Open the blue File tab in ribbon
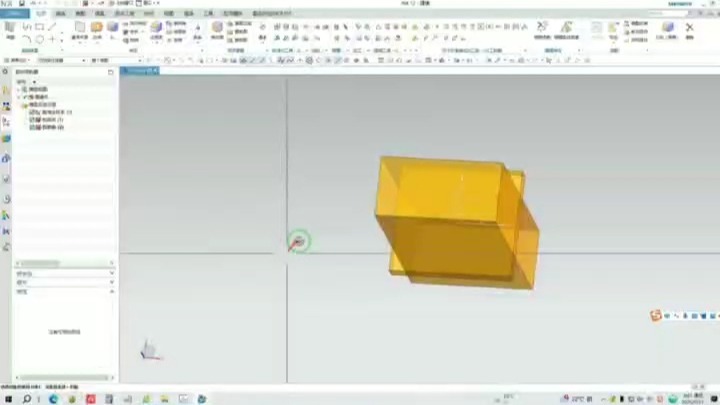Viewport: 720px width, 405px height. 15,13
